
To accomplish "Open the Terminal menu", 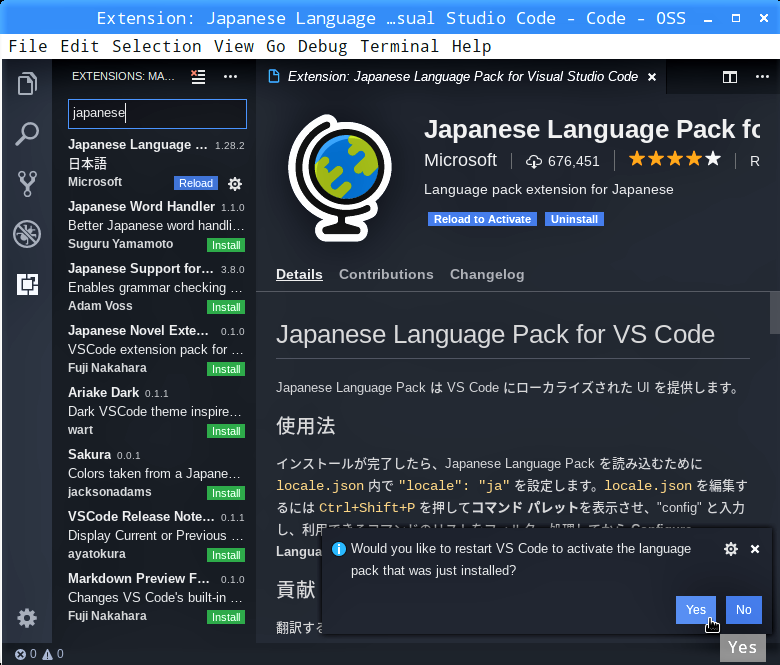I will click(399, 46).
